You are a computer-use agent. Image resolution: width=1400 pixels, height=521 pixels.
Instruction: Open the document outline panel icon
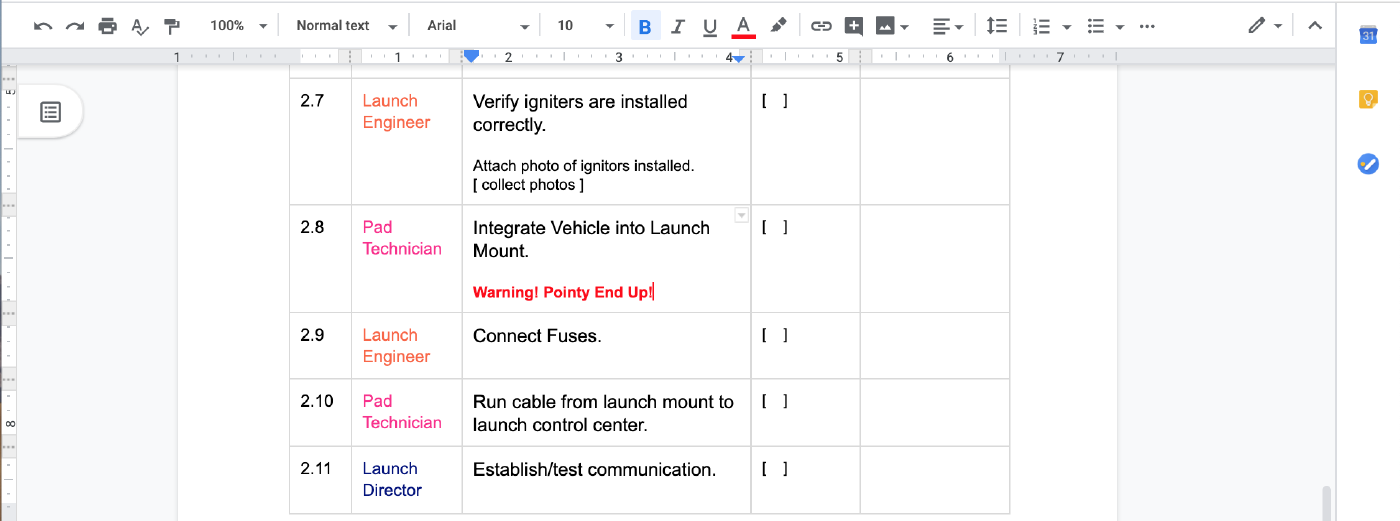point(51,112)
